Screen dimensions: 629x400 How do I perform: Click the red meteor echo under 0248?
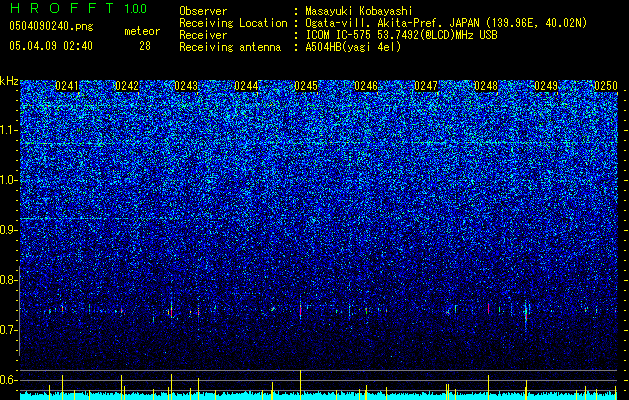(488, 308)
